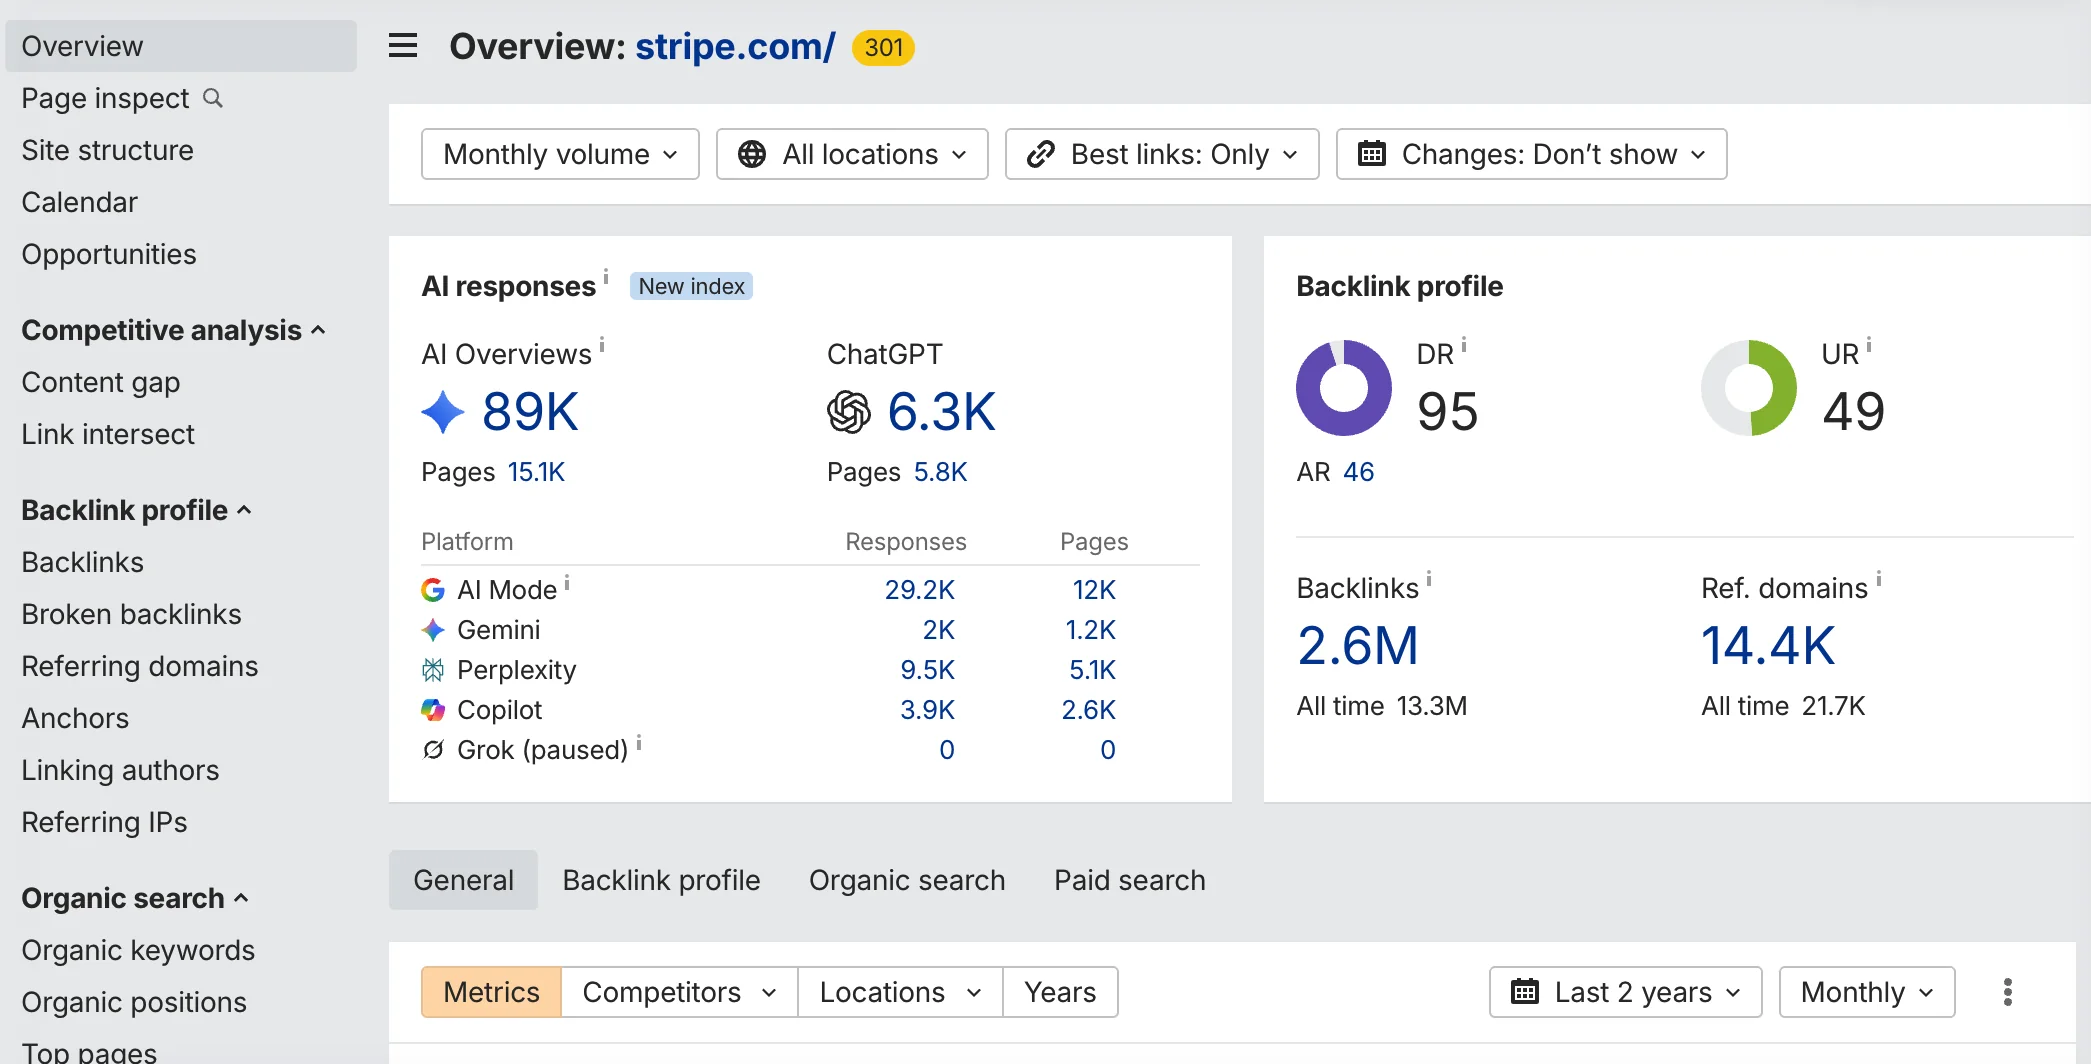
Task: Open Organic keywords in the sidebar
Action: 138,950
